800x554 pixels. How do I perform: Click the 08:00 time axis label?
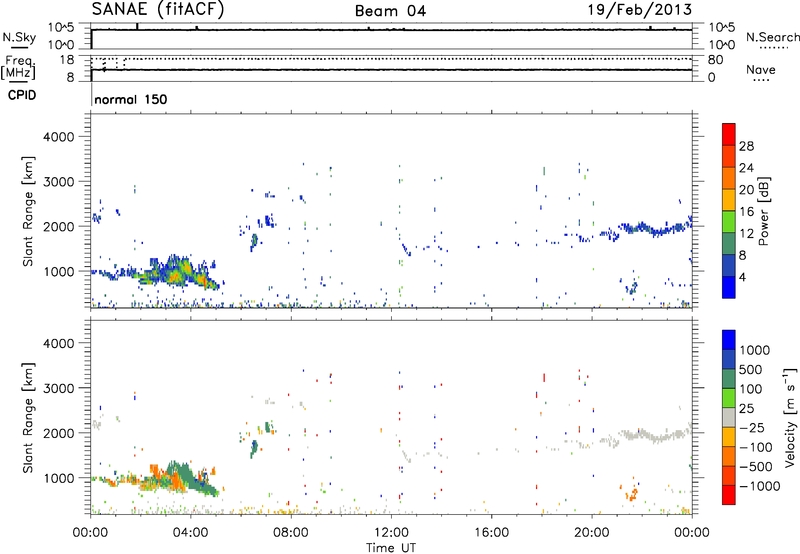point(291,532)
